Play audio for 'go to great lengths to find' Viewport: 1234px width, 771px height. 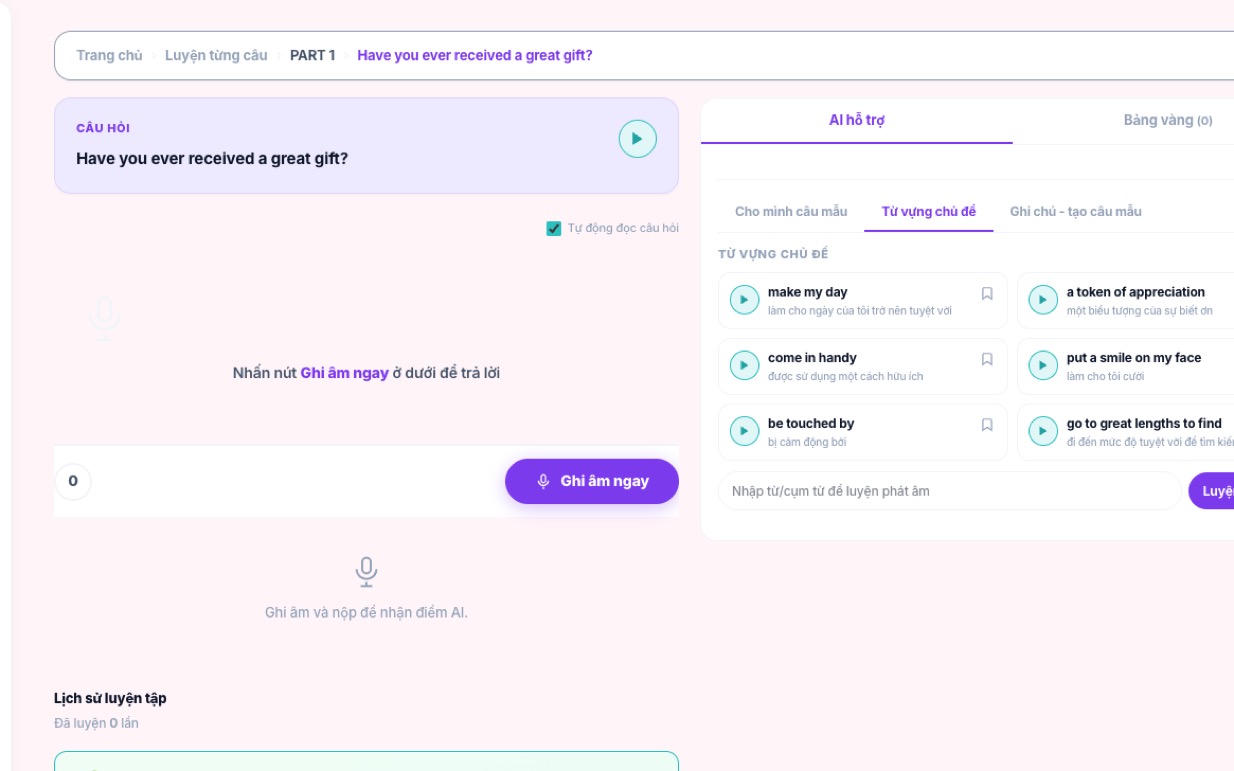(1043, 431)
